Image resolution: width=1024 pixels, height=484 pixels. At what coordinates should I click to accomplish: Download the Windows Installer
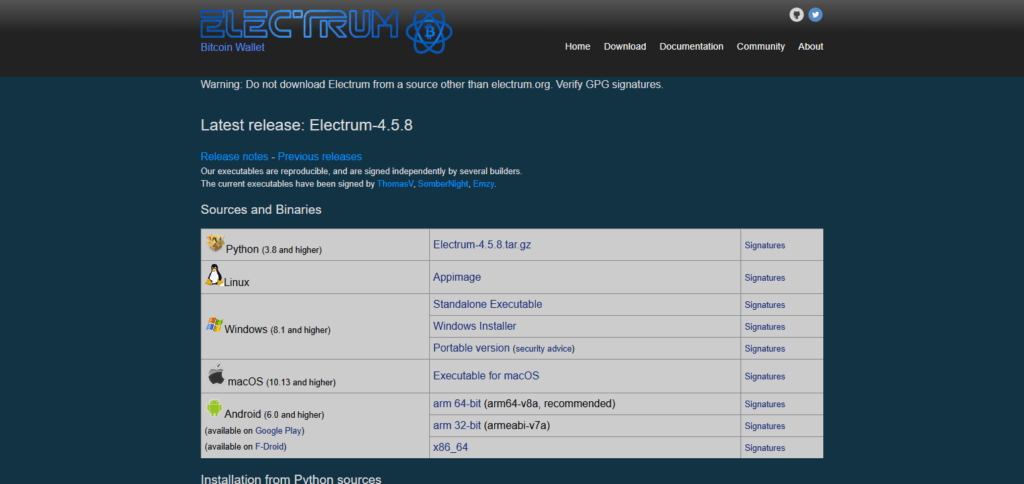475,326
